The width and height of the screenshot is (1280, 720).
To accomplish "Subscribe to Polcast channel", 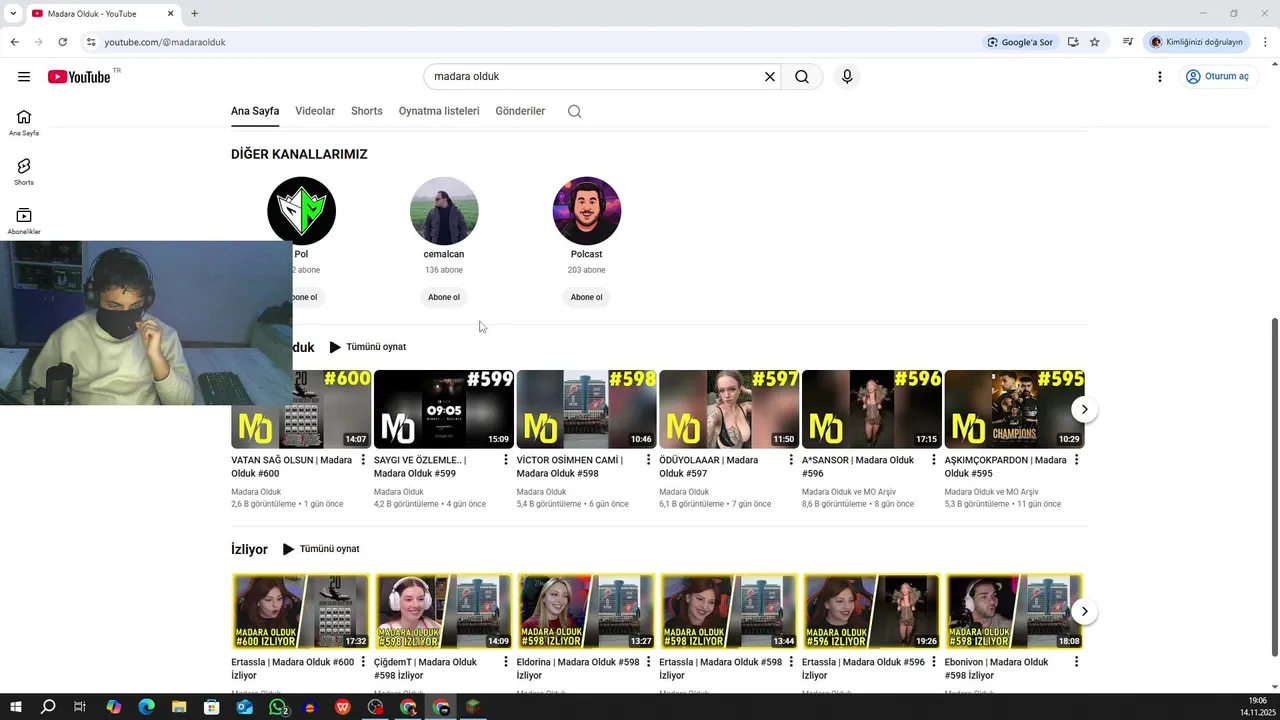I will [587, 297].
